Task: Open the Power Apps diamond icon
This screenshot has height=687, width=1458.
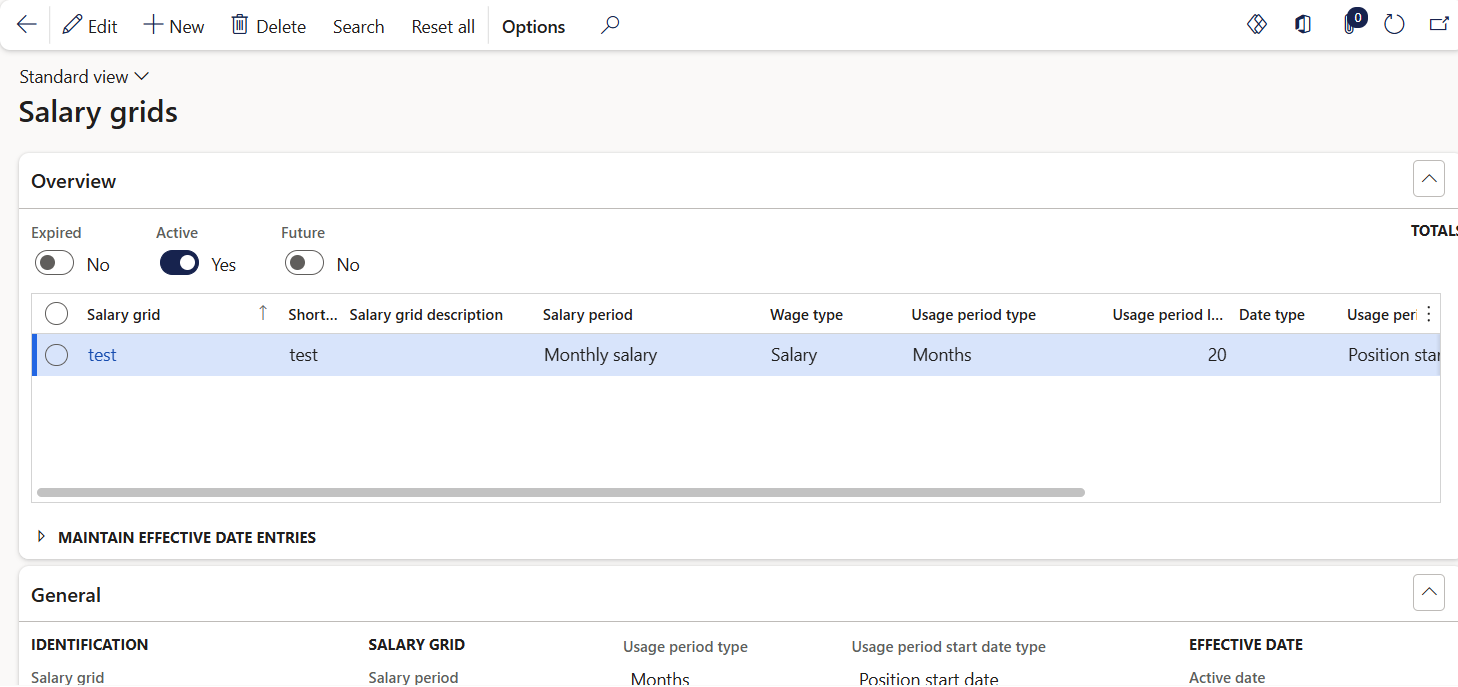Action: (x=1257, y=25)
